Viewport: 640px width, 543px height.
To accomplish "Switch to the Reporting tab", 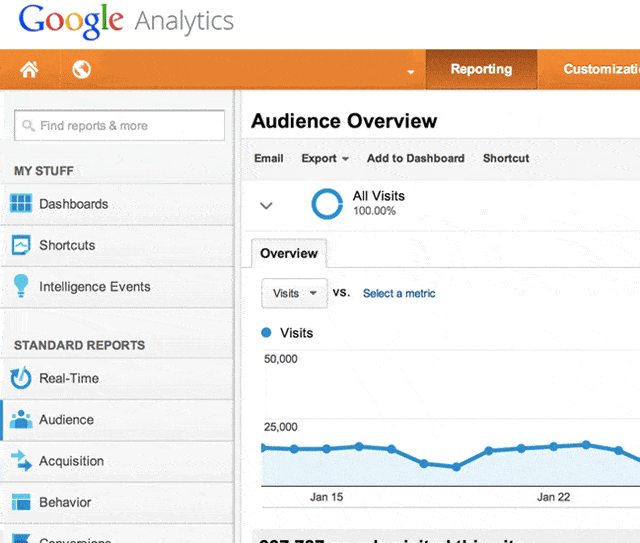I will 481,69.
